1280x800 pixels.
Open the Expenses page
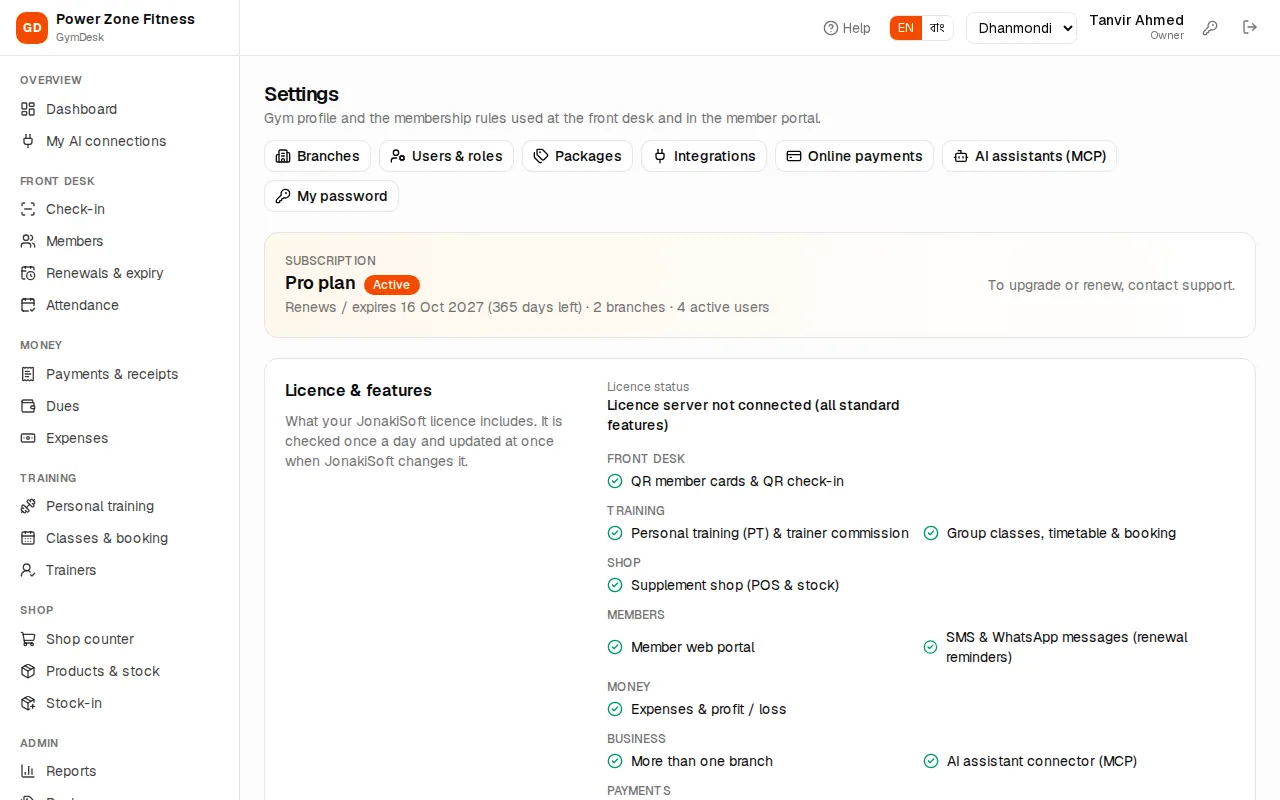pos(120,438)
